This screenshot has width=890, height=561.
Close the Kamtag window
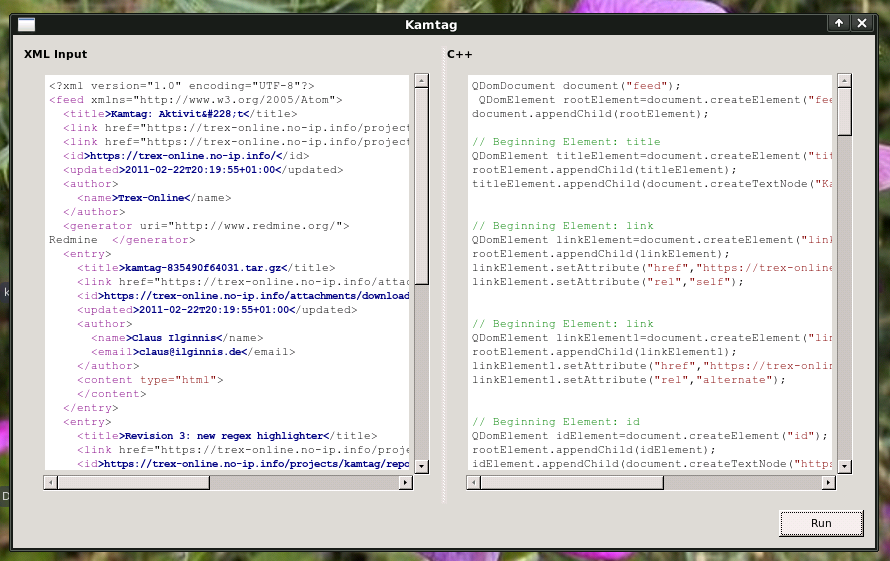(x=862, y=23)
